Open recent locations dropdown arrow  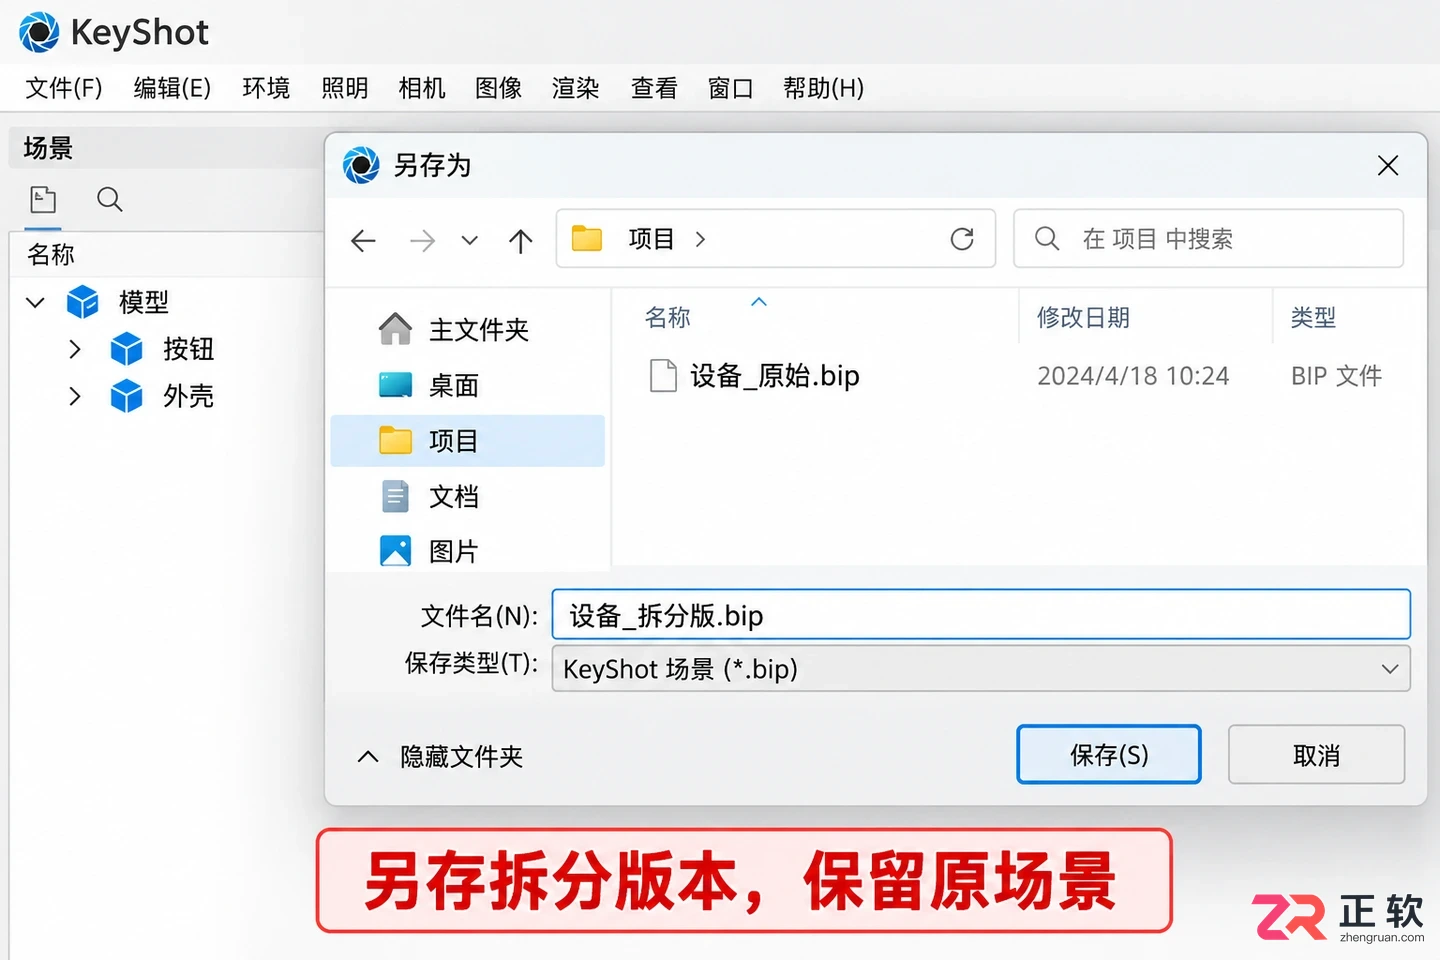(x=469, y=240)
